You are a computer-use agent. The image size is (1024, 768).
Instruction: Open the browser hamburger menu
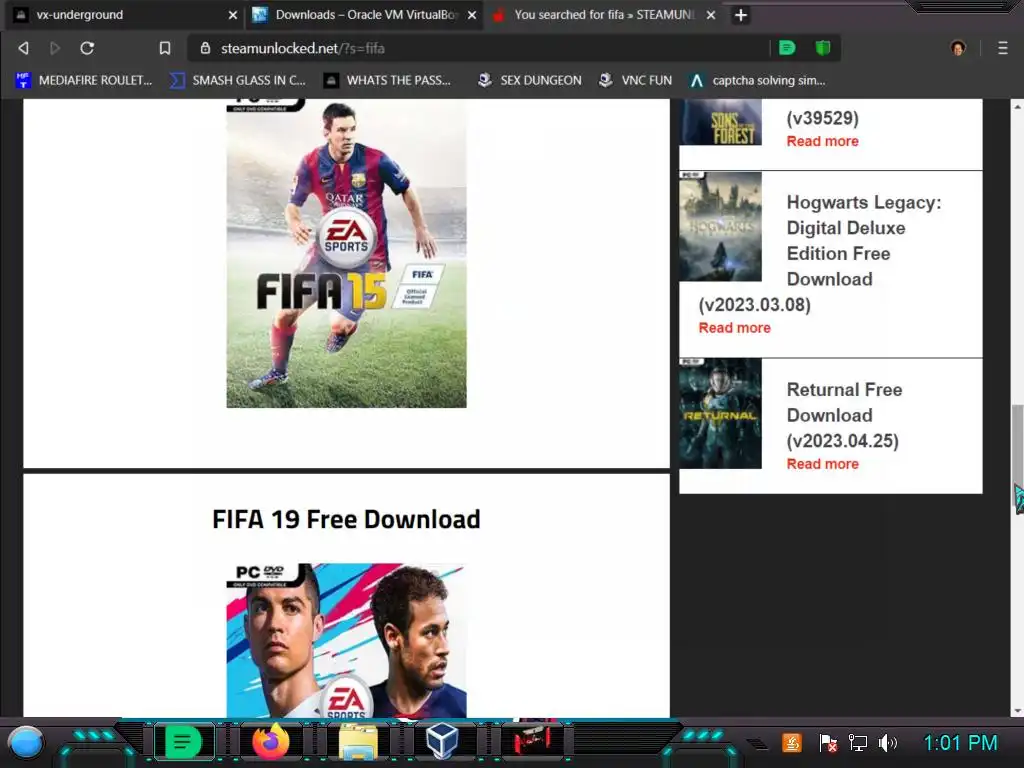[1002, 48]
